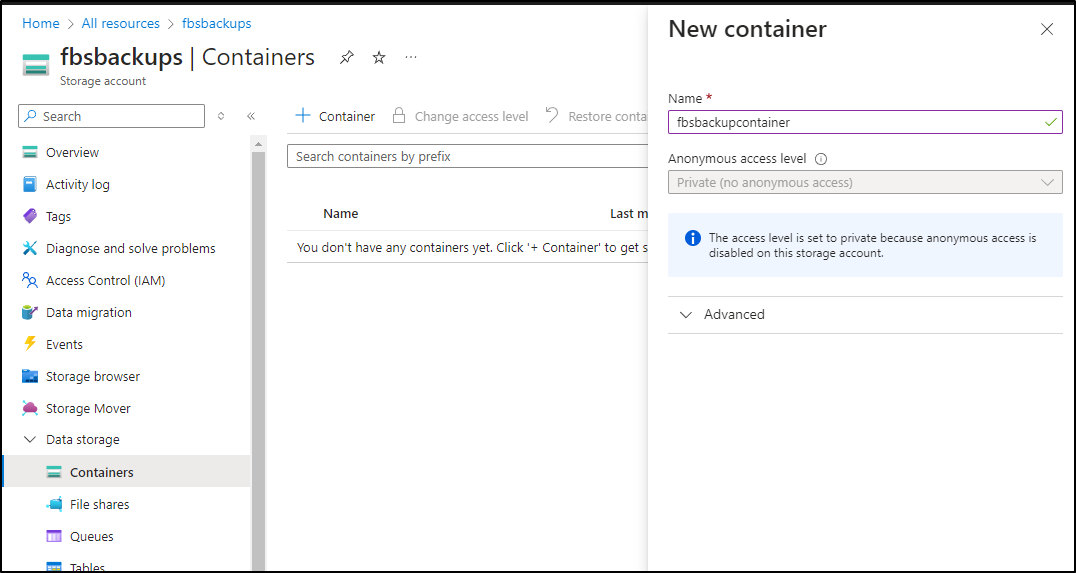Open Events in the sidebar

[64, 344]
